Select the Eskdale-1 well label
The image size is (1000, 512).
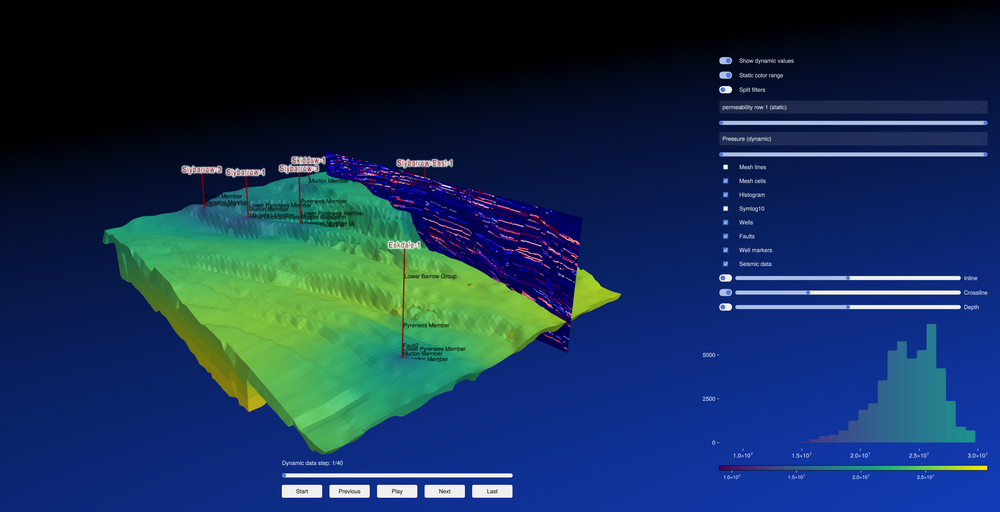(x=404, y=245)
